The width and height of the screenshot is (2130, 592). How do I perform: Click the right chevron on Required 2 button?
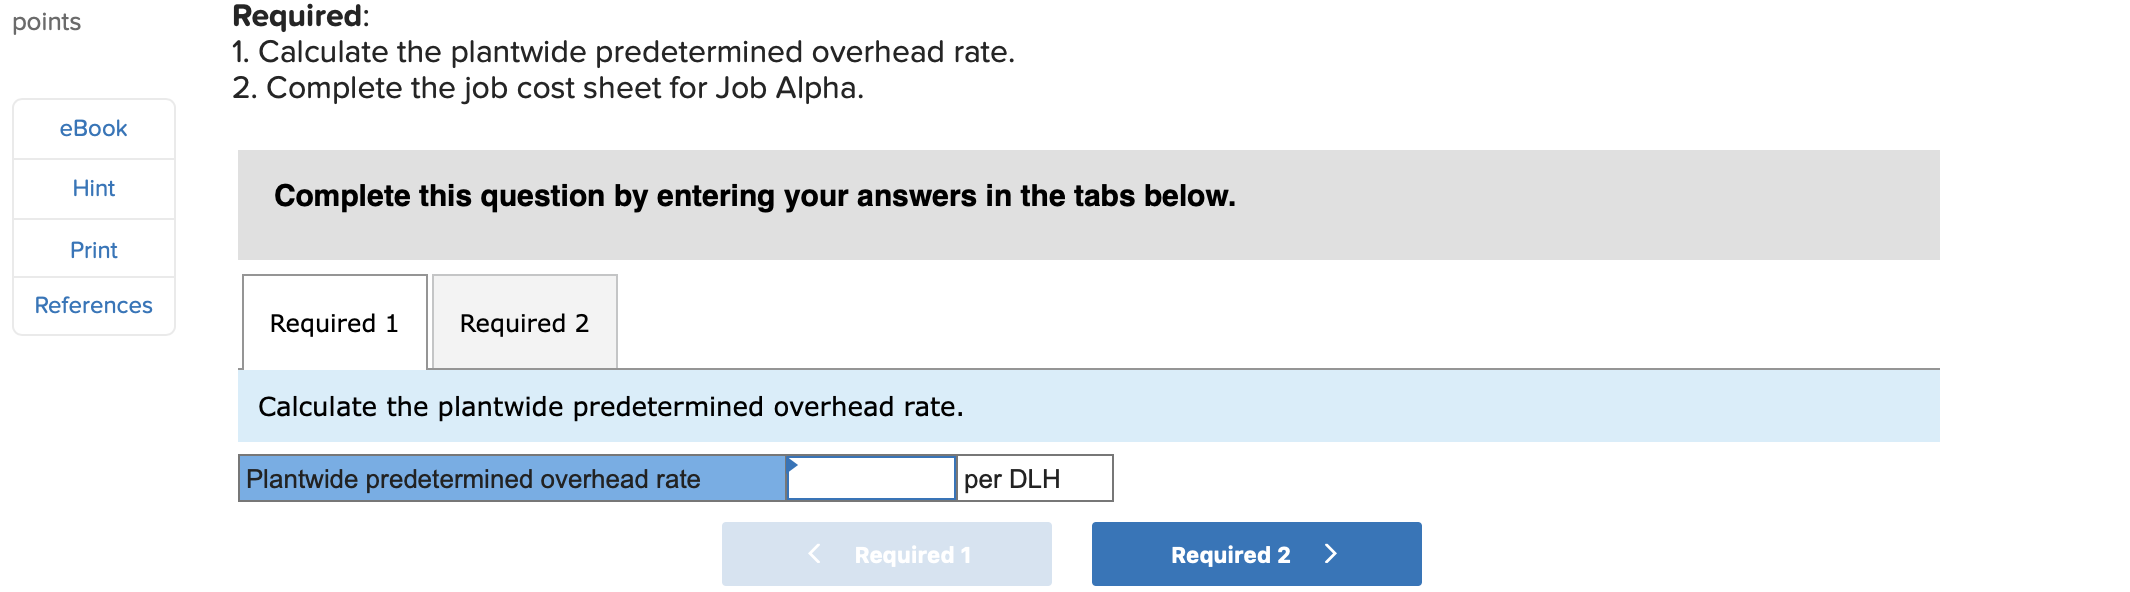1330,553
